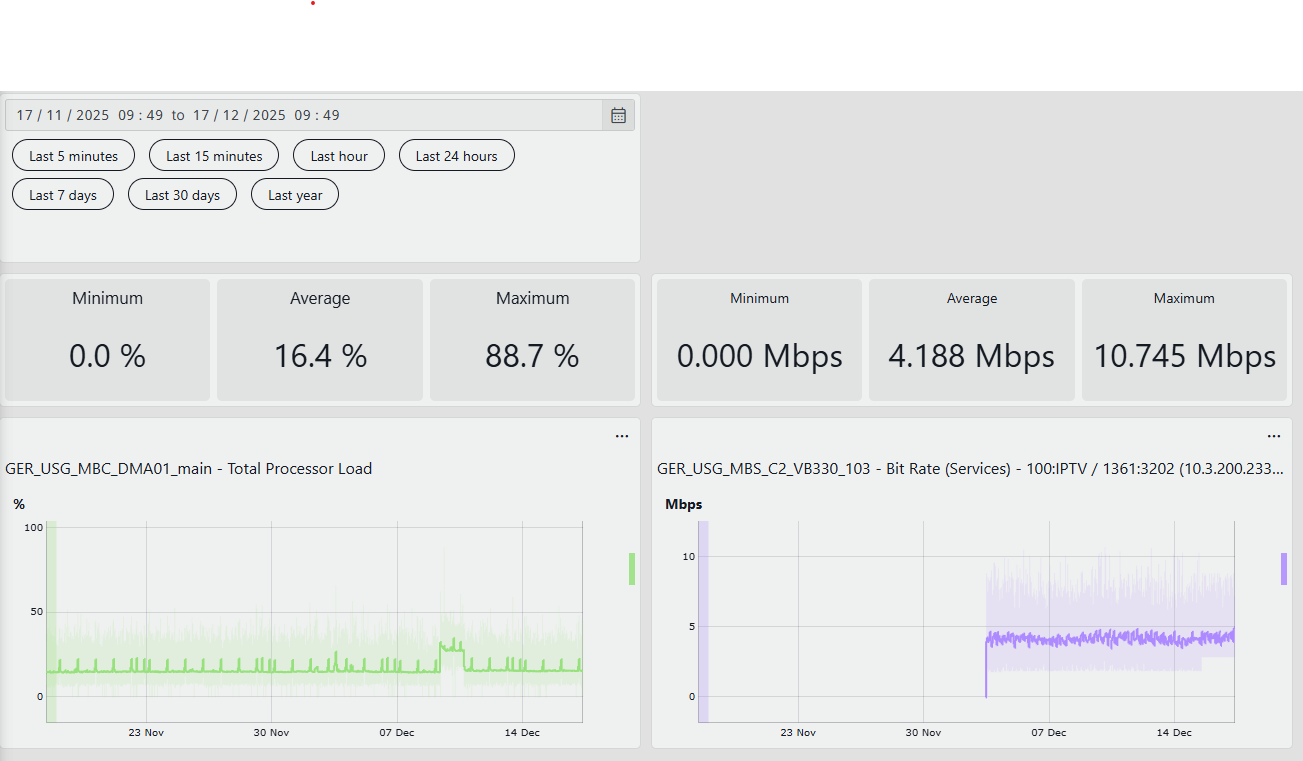Viewport: 1303px width, 761px height.
Task: Choose the Last hour time range
Action: pos(339,156)
